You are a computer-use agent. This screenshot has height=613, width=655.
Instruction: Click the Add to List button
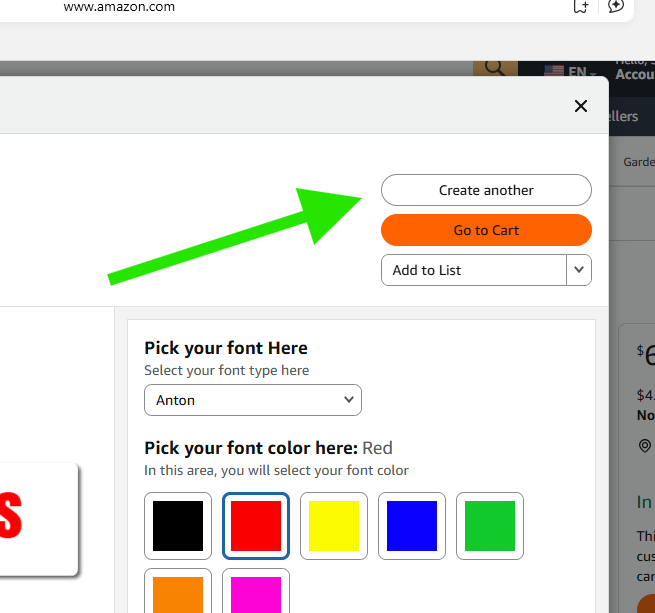point(474,270)
